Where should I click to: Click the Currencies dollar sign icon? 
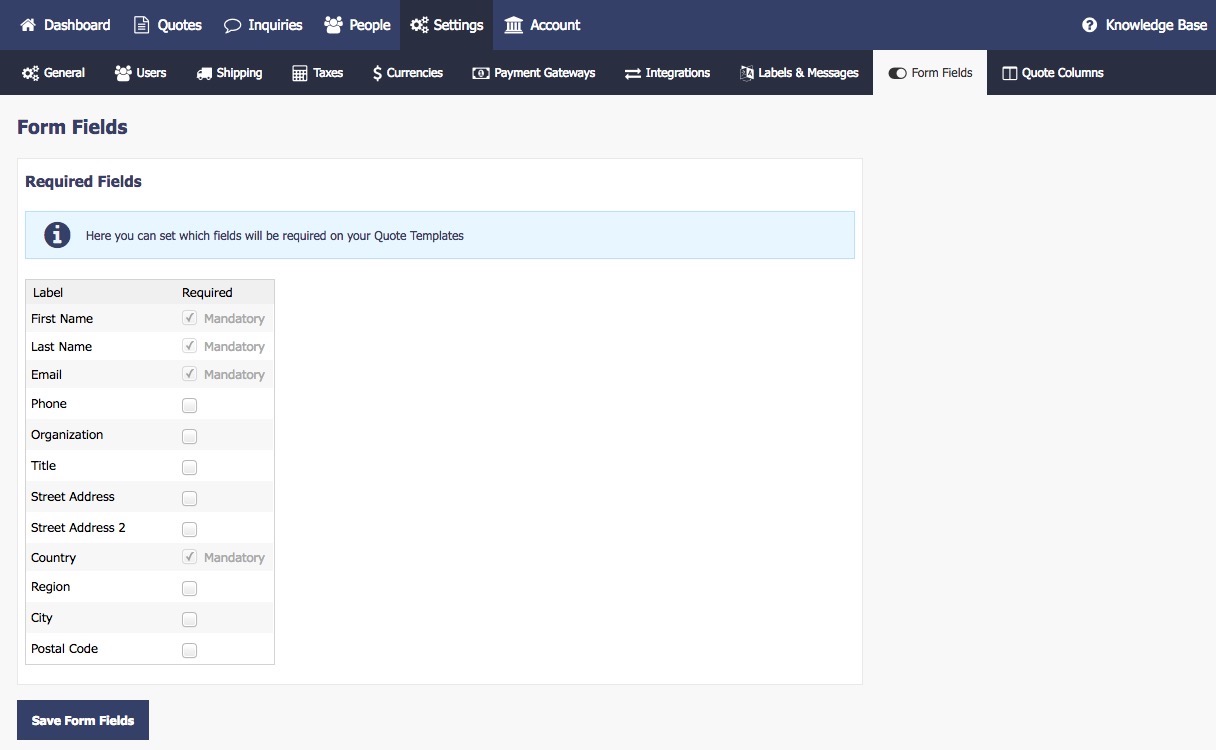coord(377,73)
